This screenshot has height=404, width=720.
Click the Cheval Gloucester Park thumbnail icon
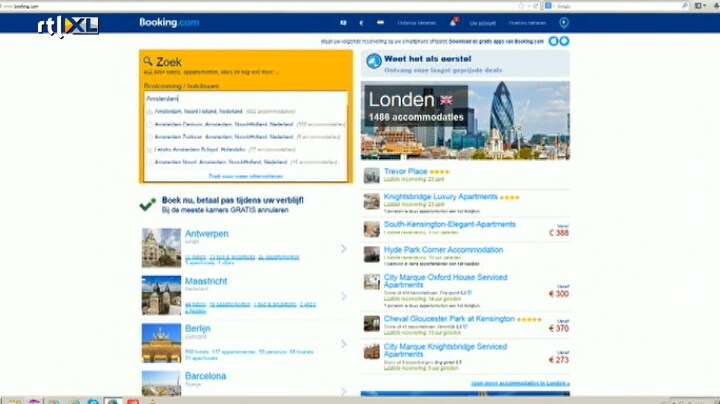pos(371,323)
